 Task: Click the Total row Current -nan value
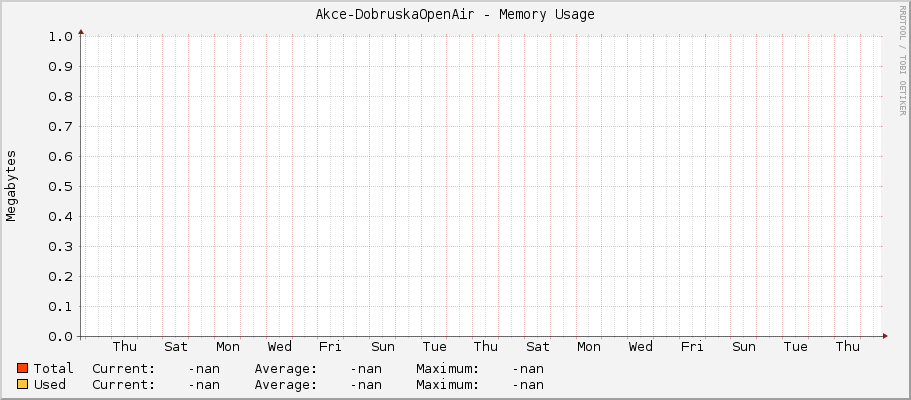coord(204,369)
